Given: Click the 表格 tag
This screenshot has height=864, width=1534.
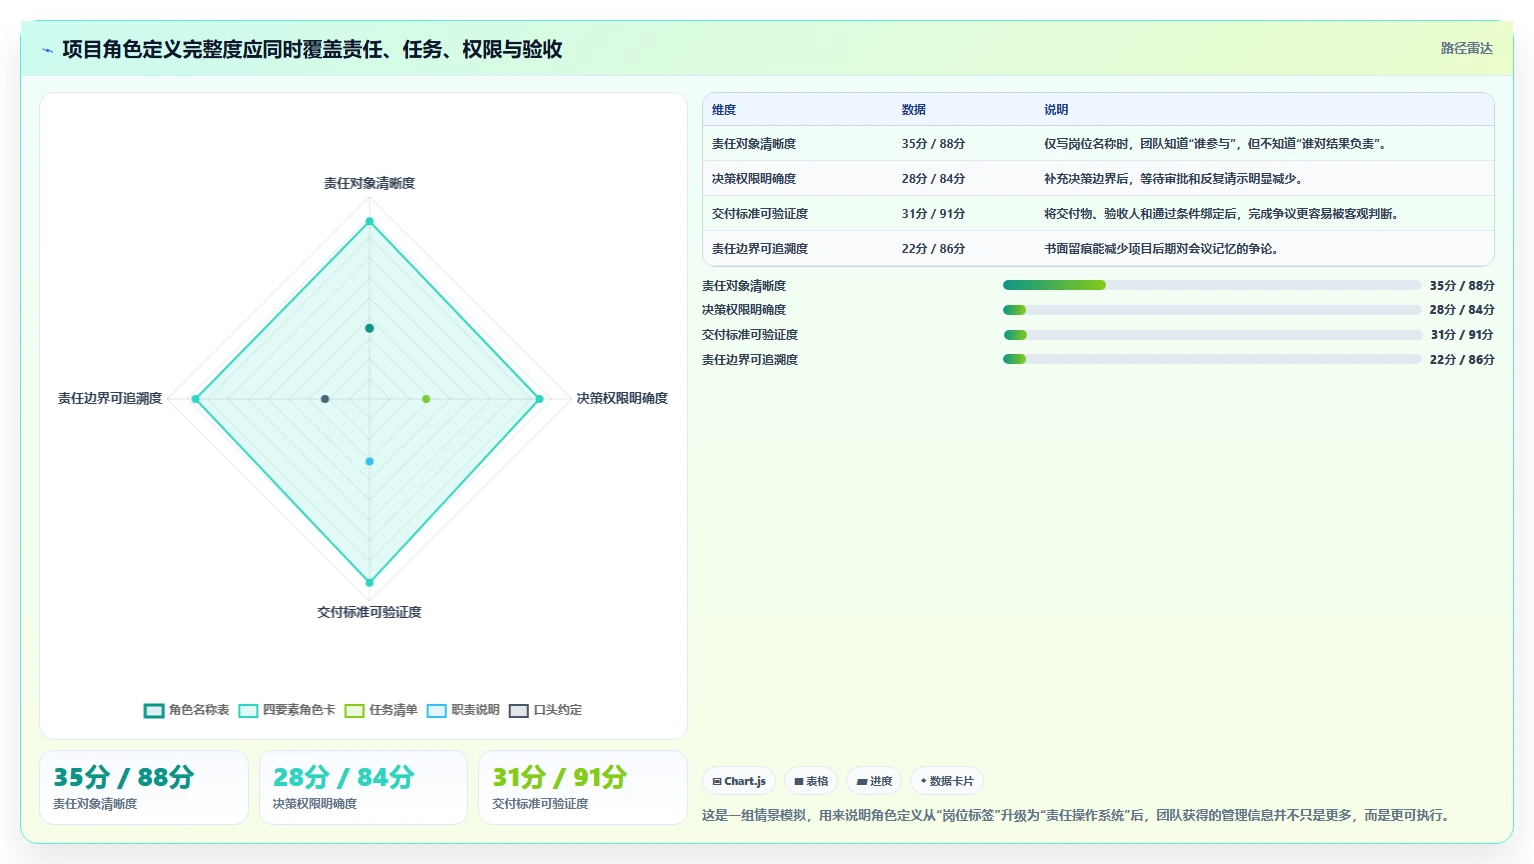Looking at the screenshot, I should click(811, 781).
